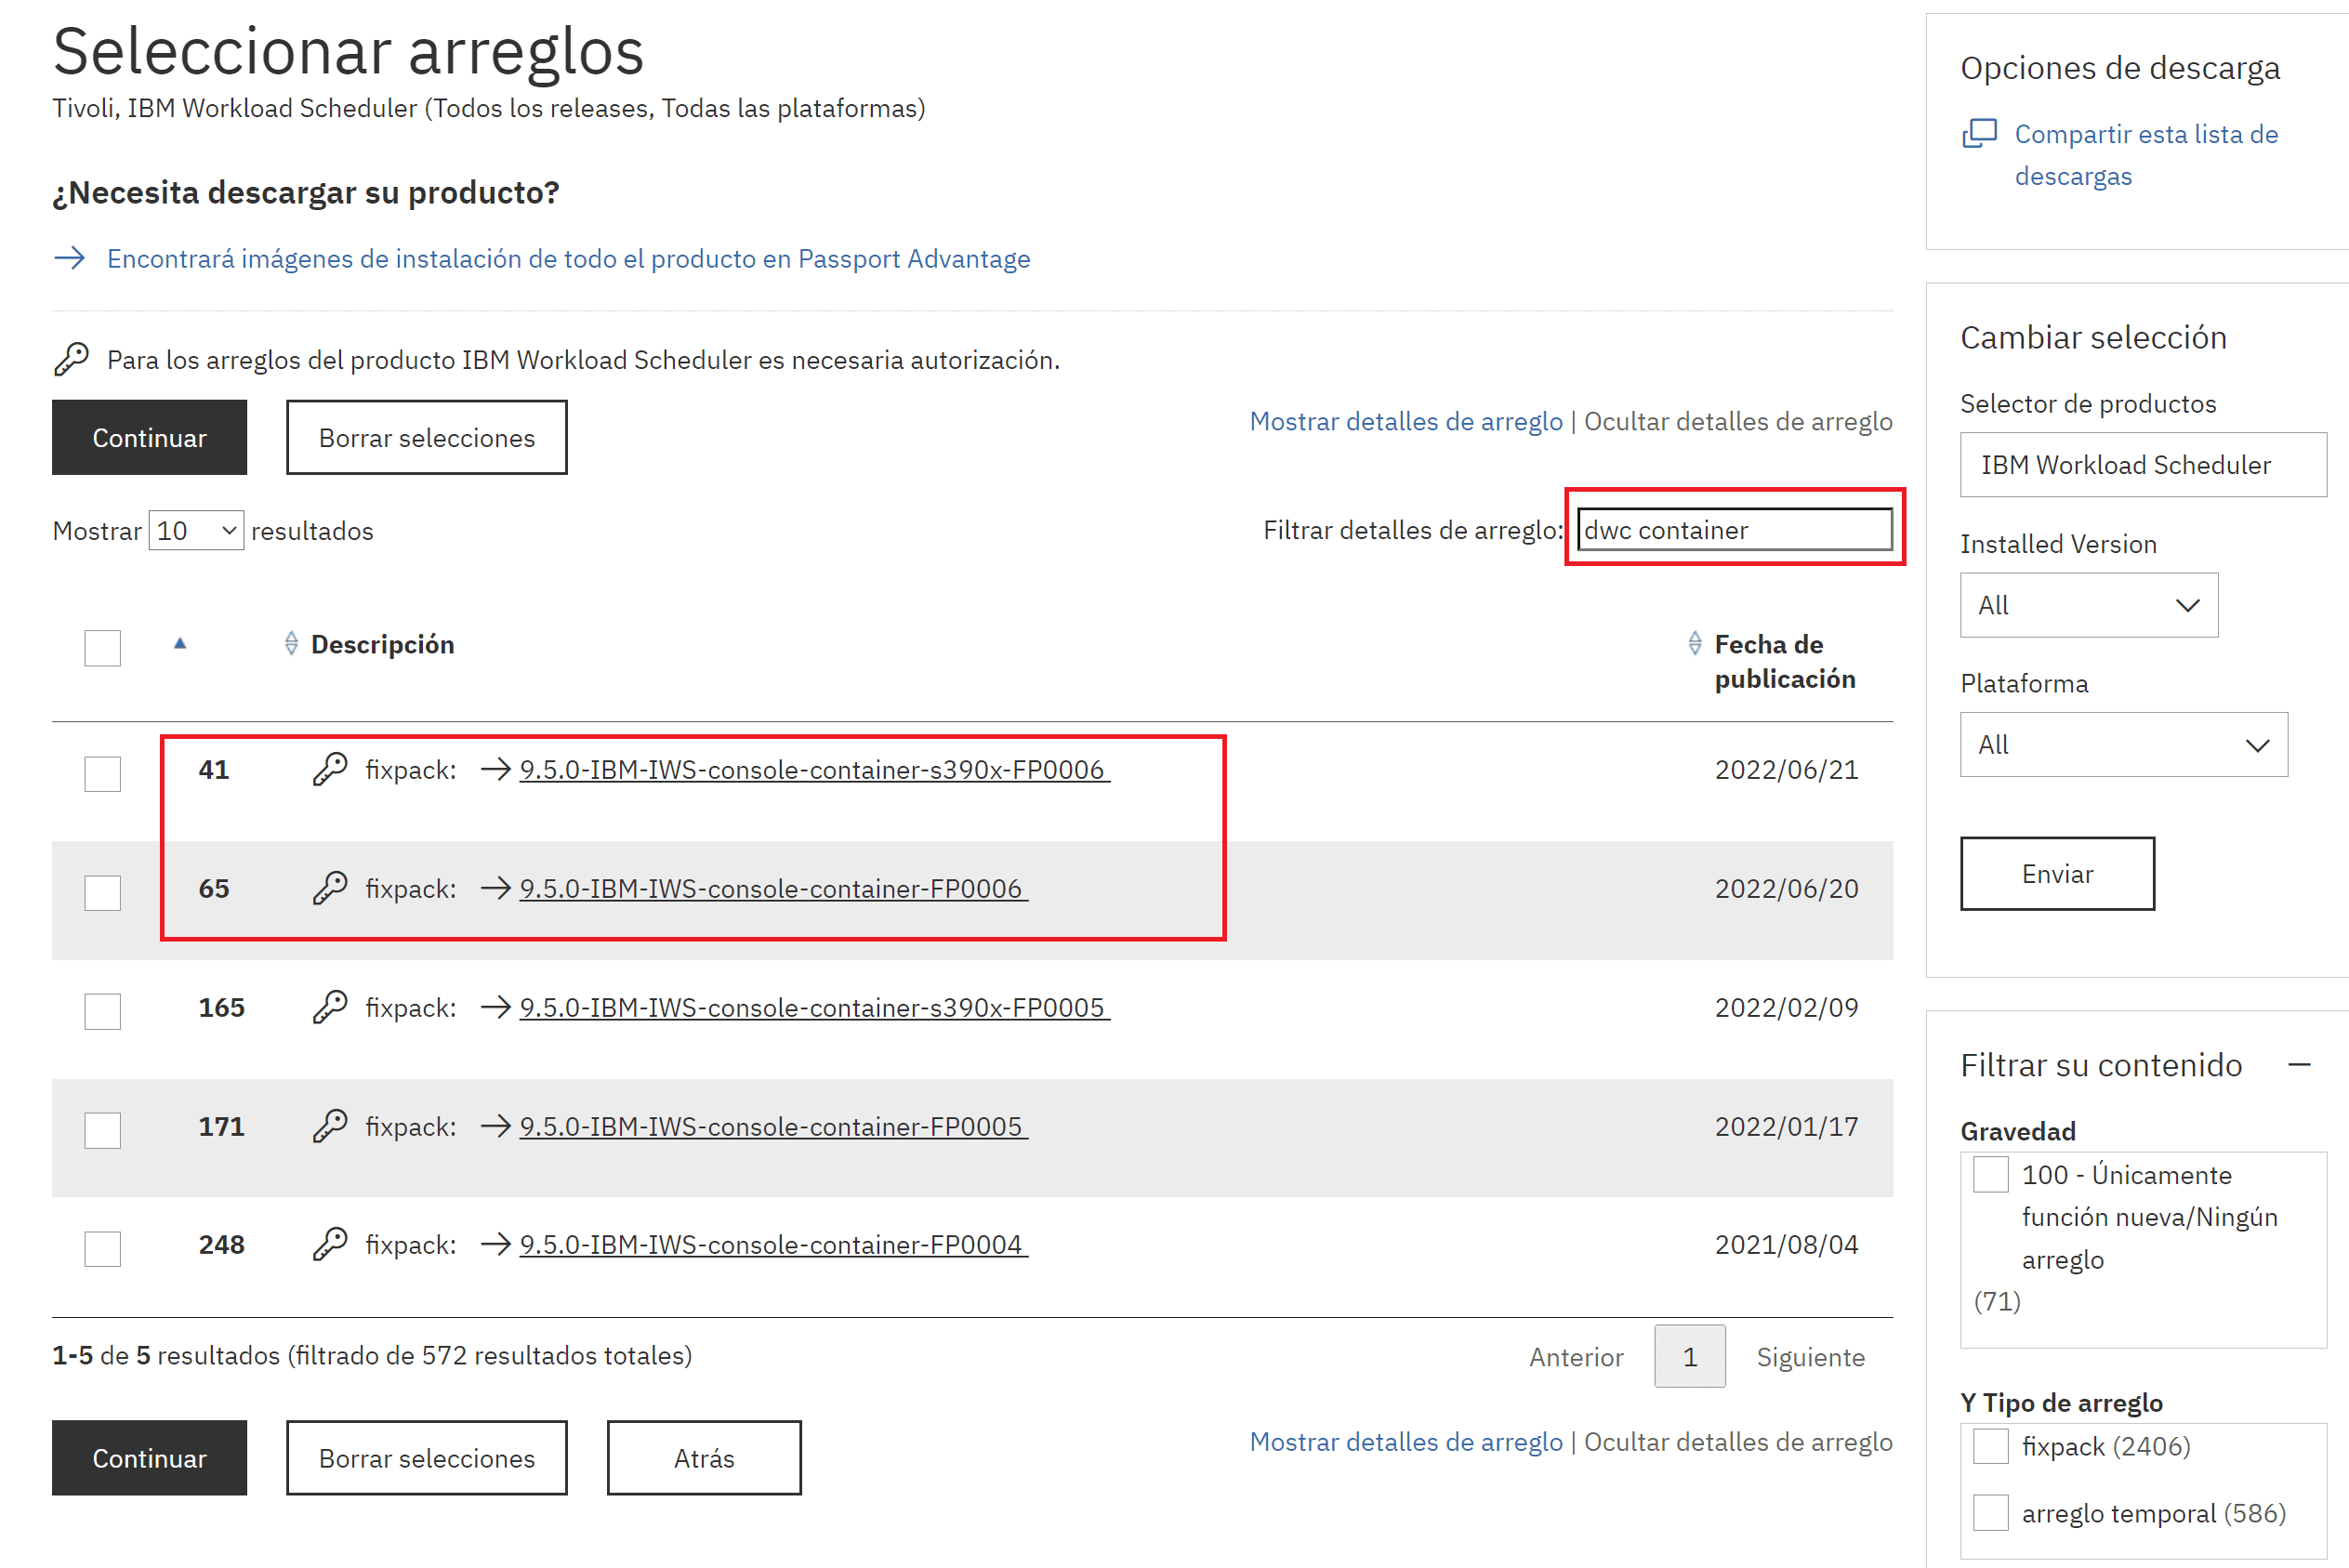This screenshot has width=2349, height=1568.
Task: Collapse Filtrar su contenido with minus icon
Action: coord(2299,1065)
